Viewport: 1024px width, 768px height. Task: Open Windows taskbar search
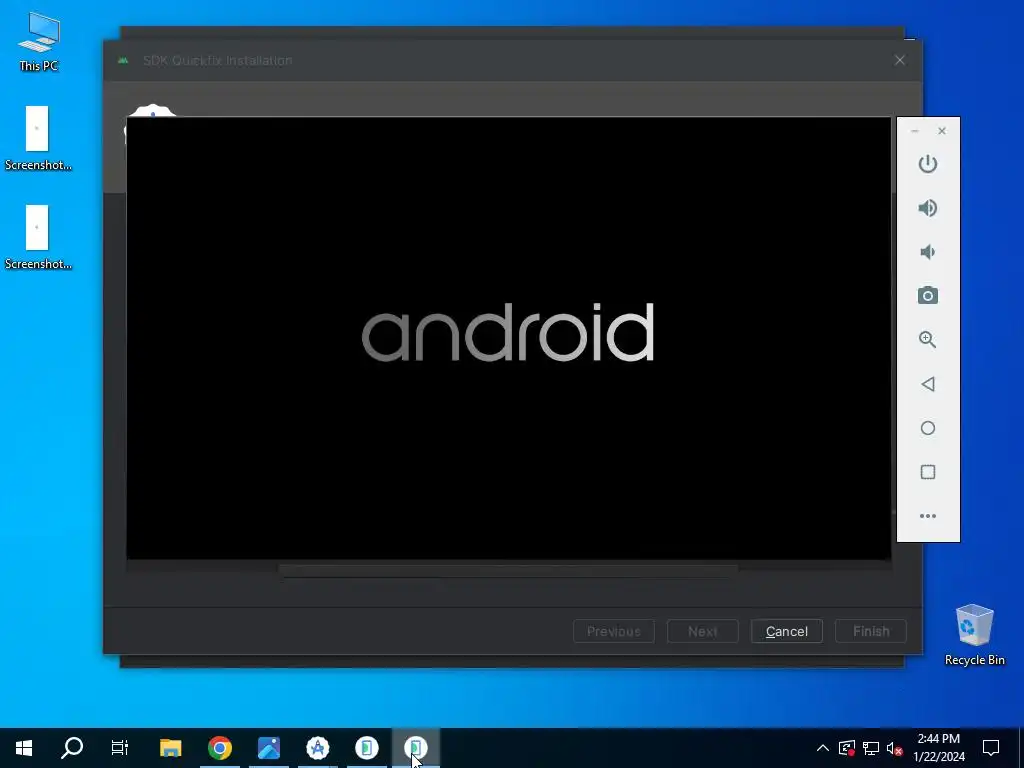(x=72, y=748)
